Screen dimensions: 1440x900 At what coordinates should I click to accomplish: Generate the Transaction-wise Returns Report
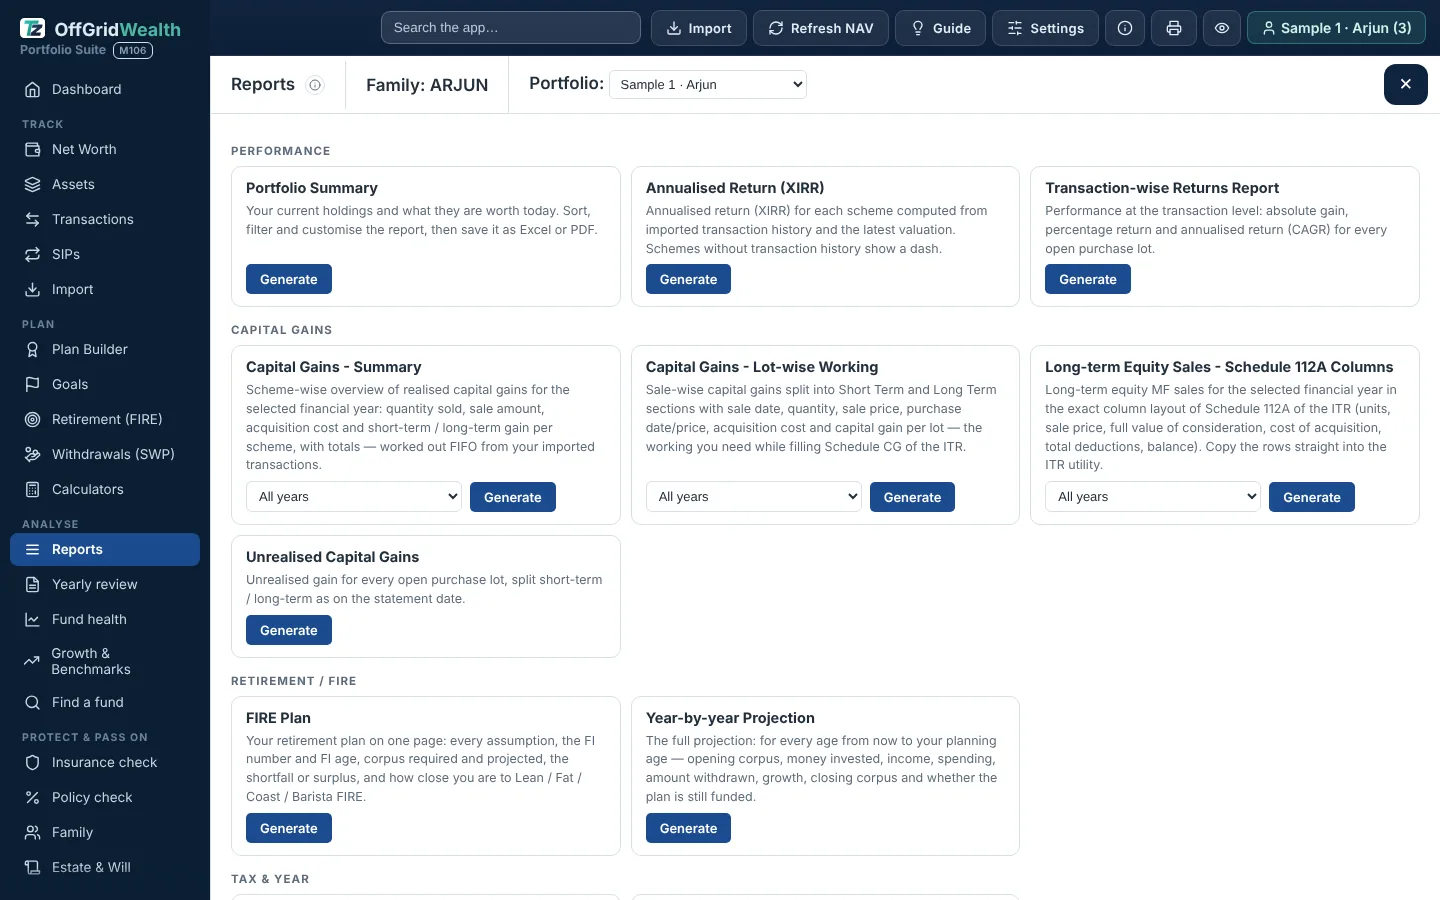point(1088,279)
